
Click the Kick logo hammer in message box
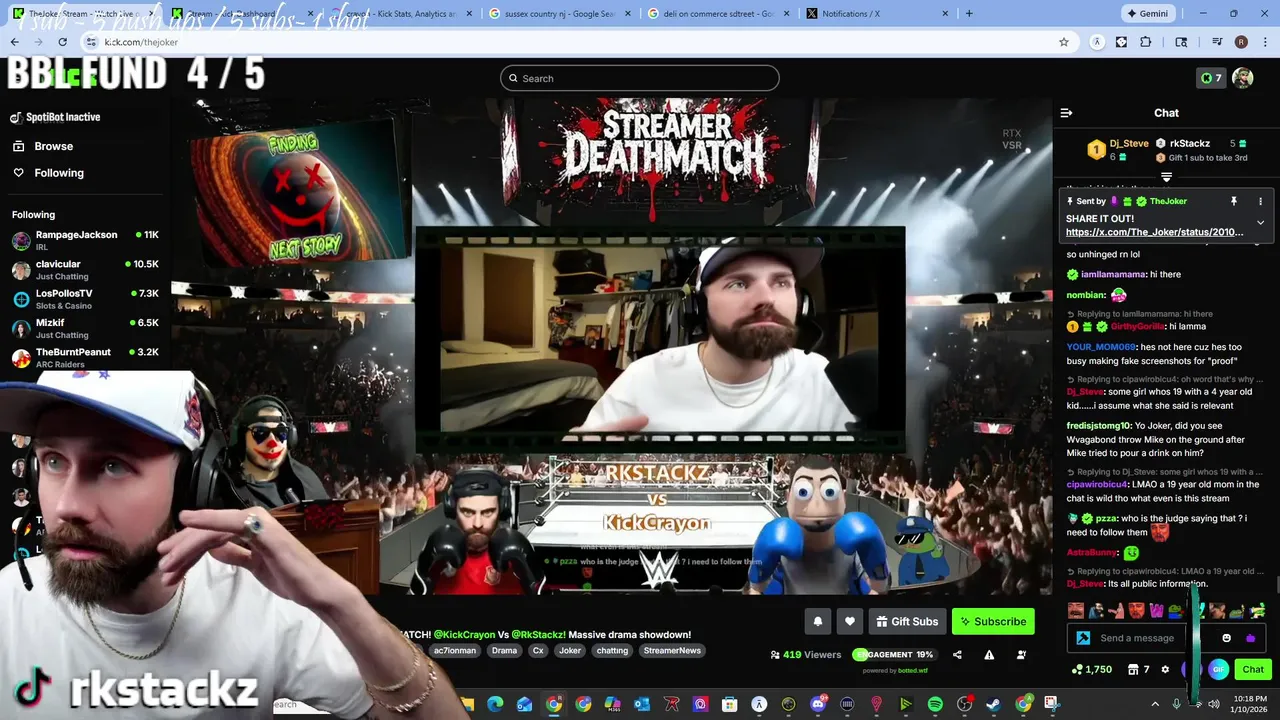point(1083,638)
